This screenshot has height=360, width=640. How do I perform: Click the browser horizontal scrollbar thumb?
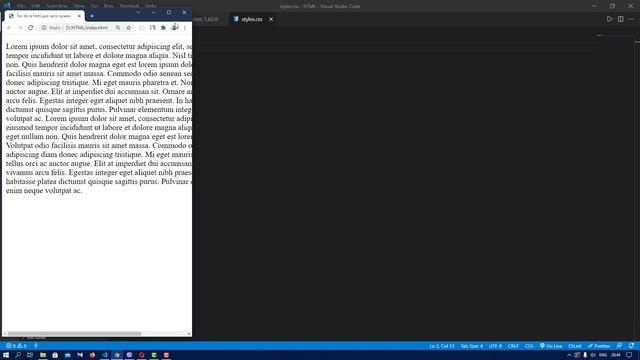74,334
